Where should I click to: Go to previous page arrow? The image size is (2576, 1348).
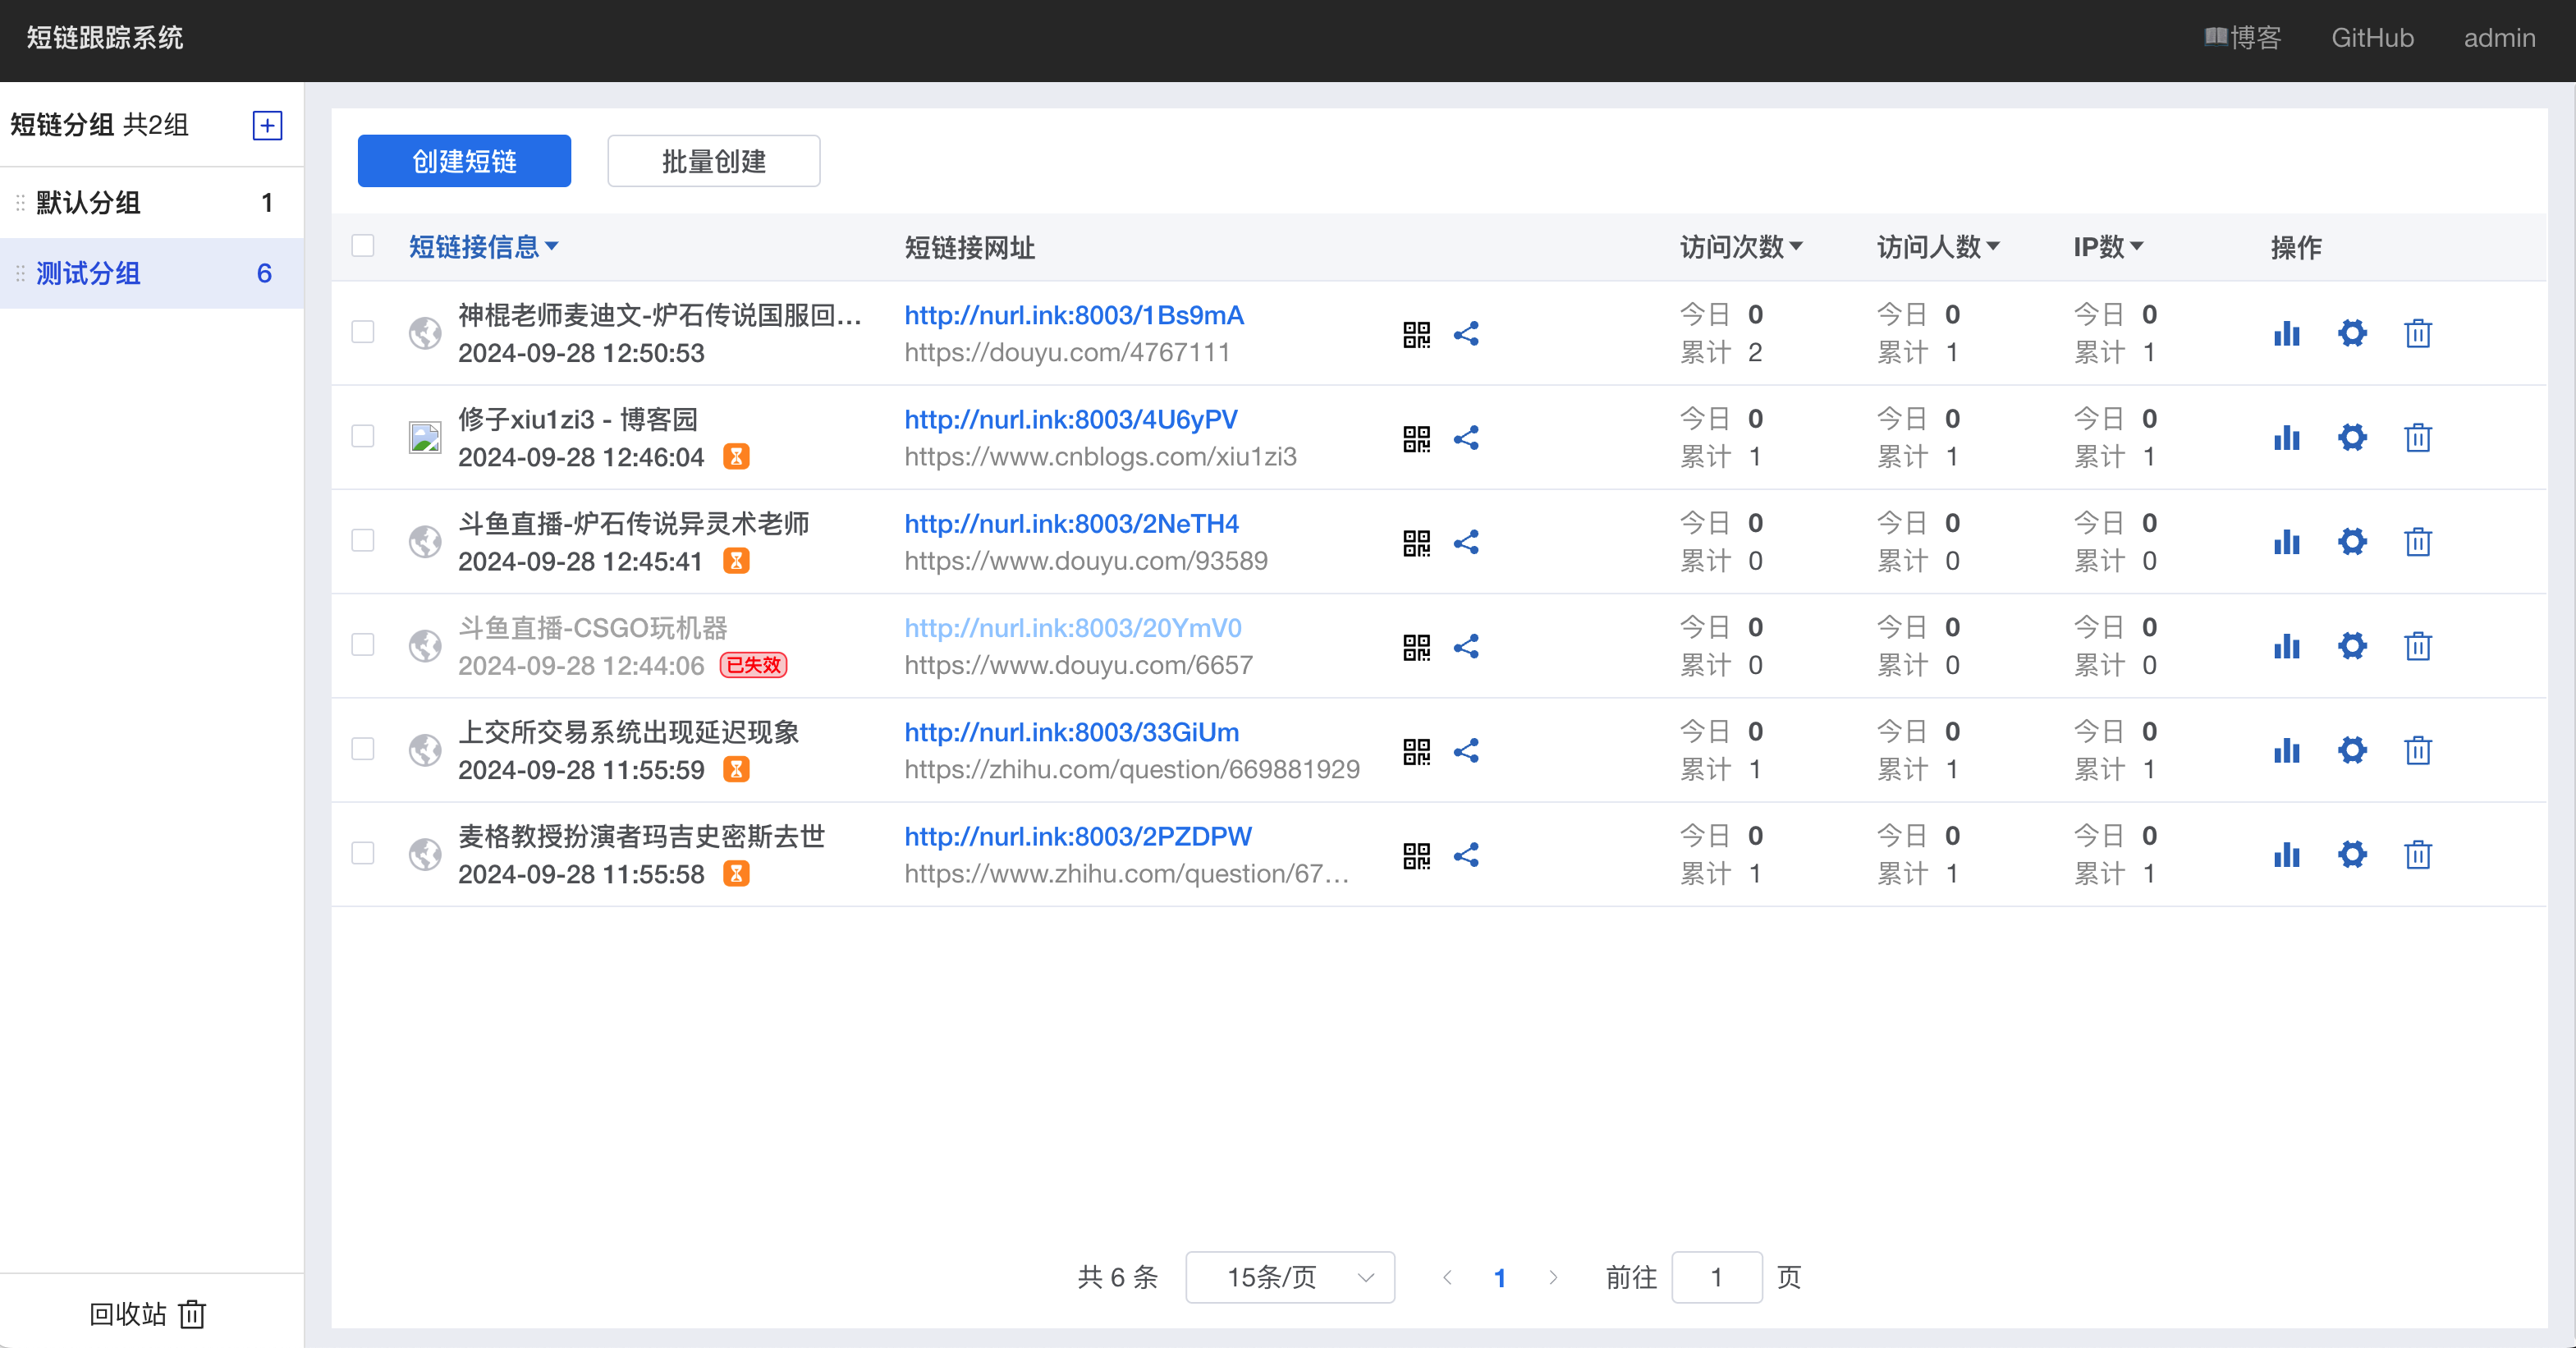(x=1447, y=1277)
